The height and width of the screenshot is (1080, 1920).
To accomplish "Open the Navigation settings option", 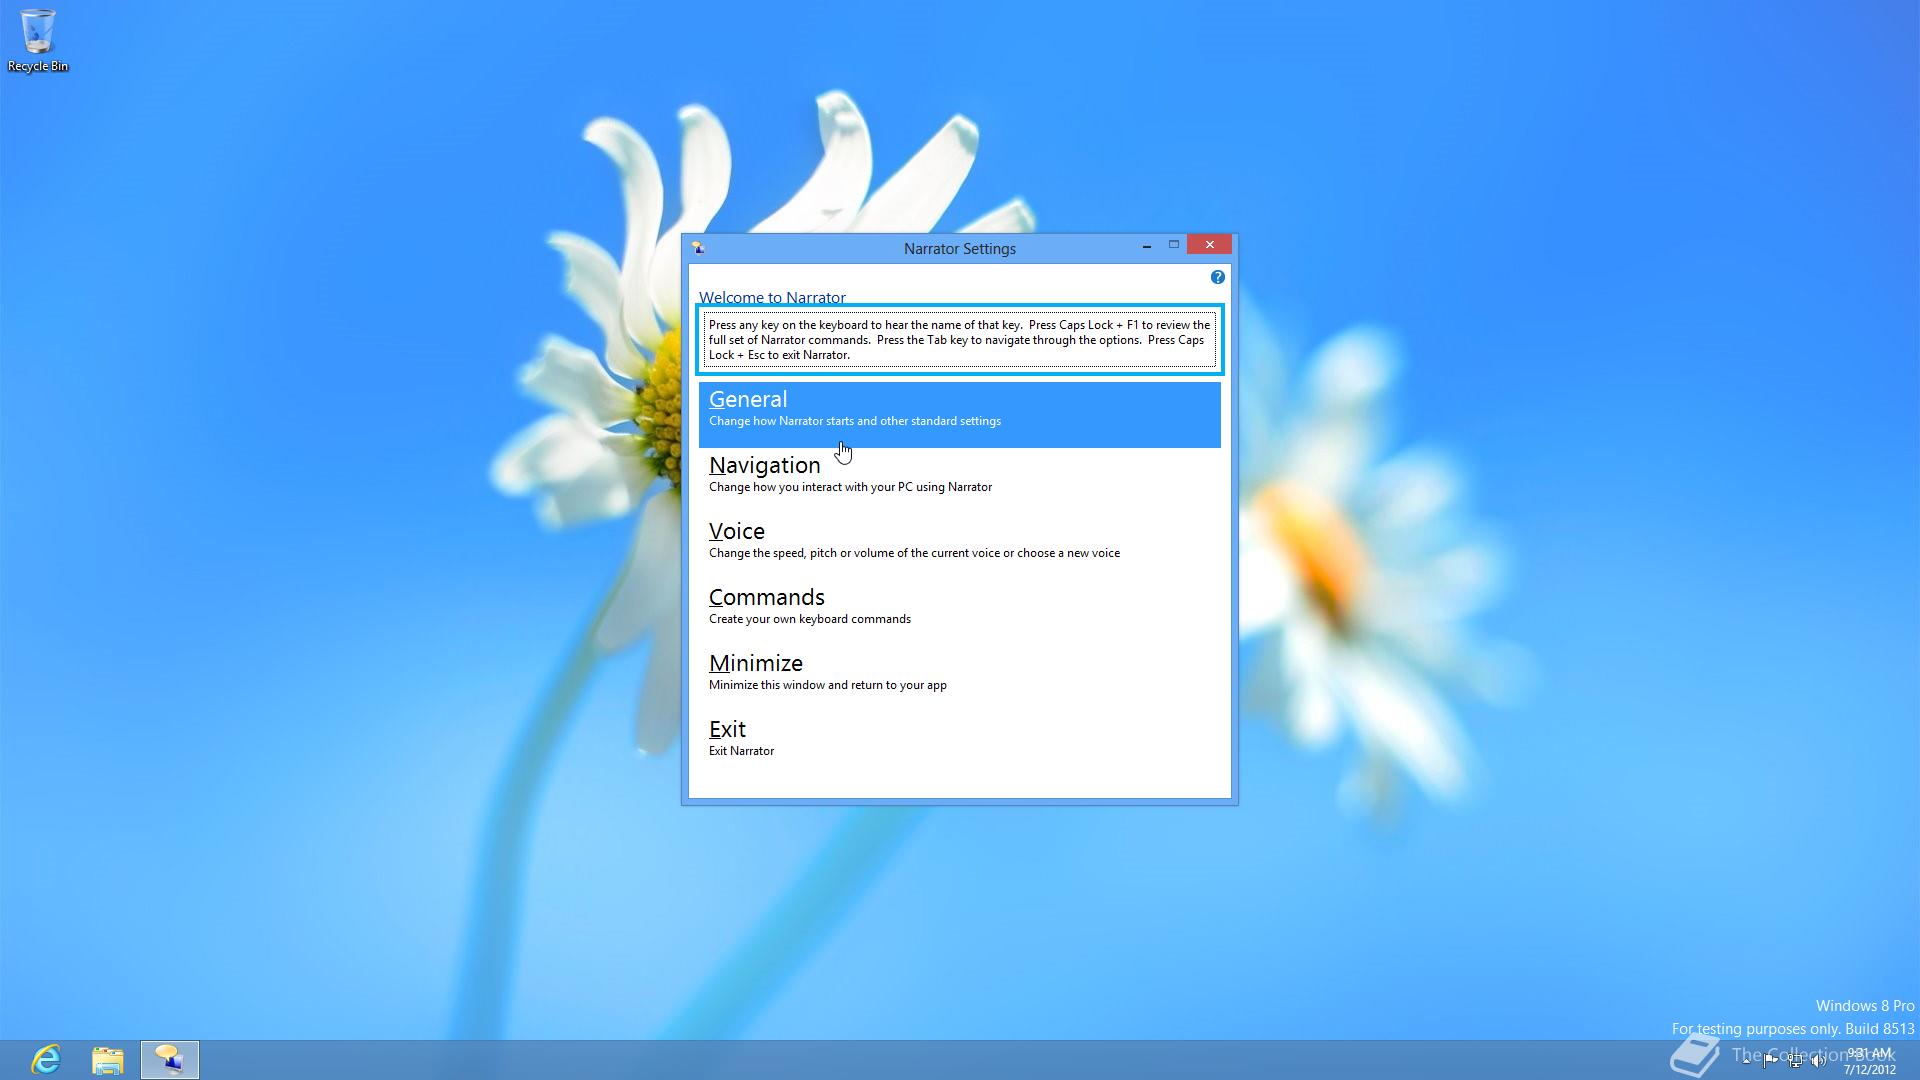I will [x=959, y=480].
